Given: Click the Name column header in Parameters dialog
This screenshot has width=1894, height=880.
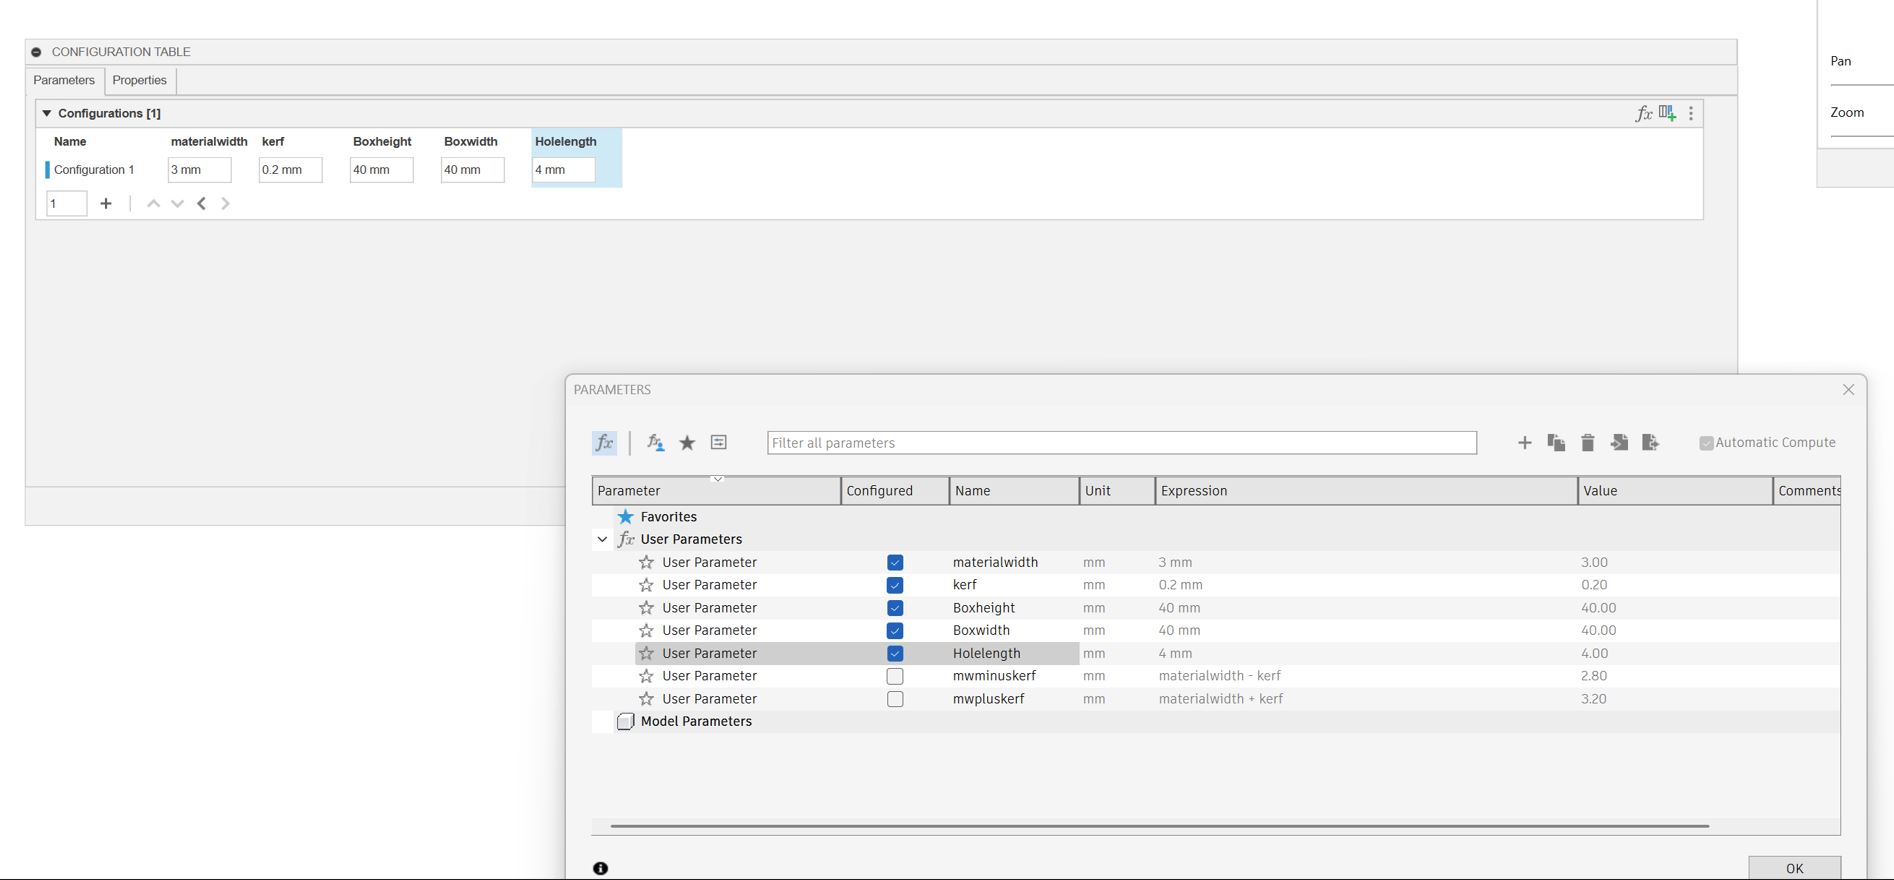Looking at the screenshot, I should click(1014, 490).
